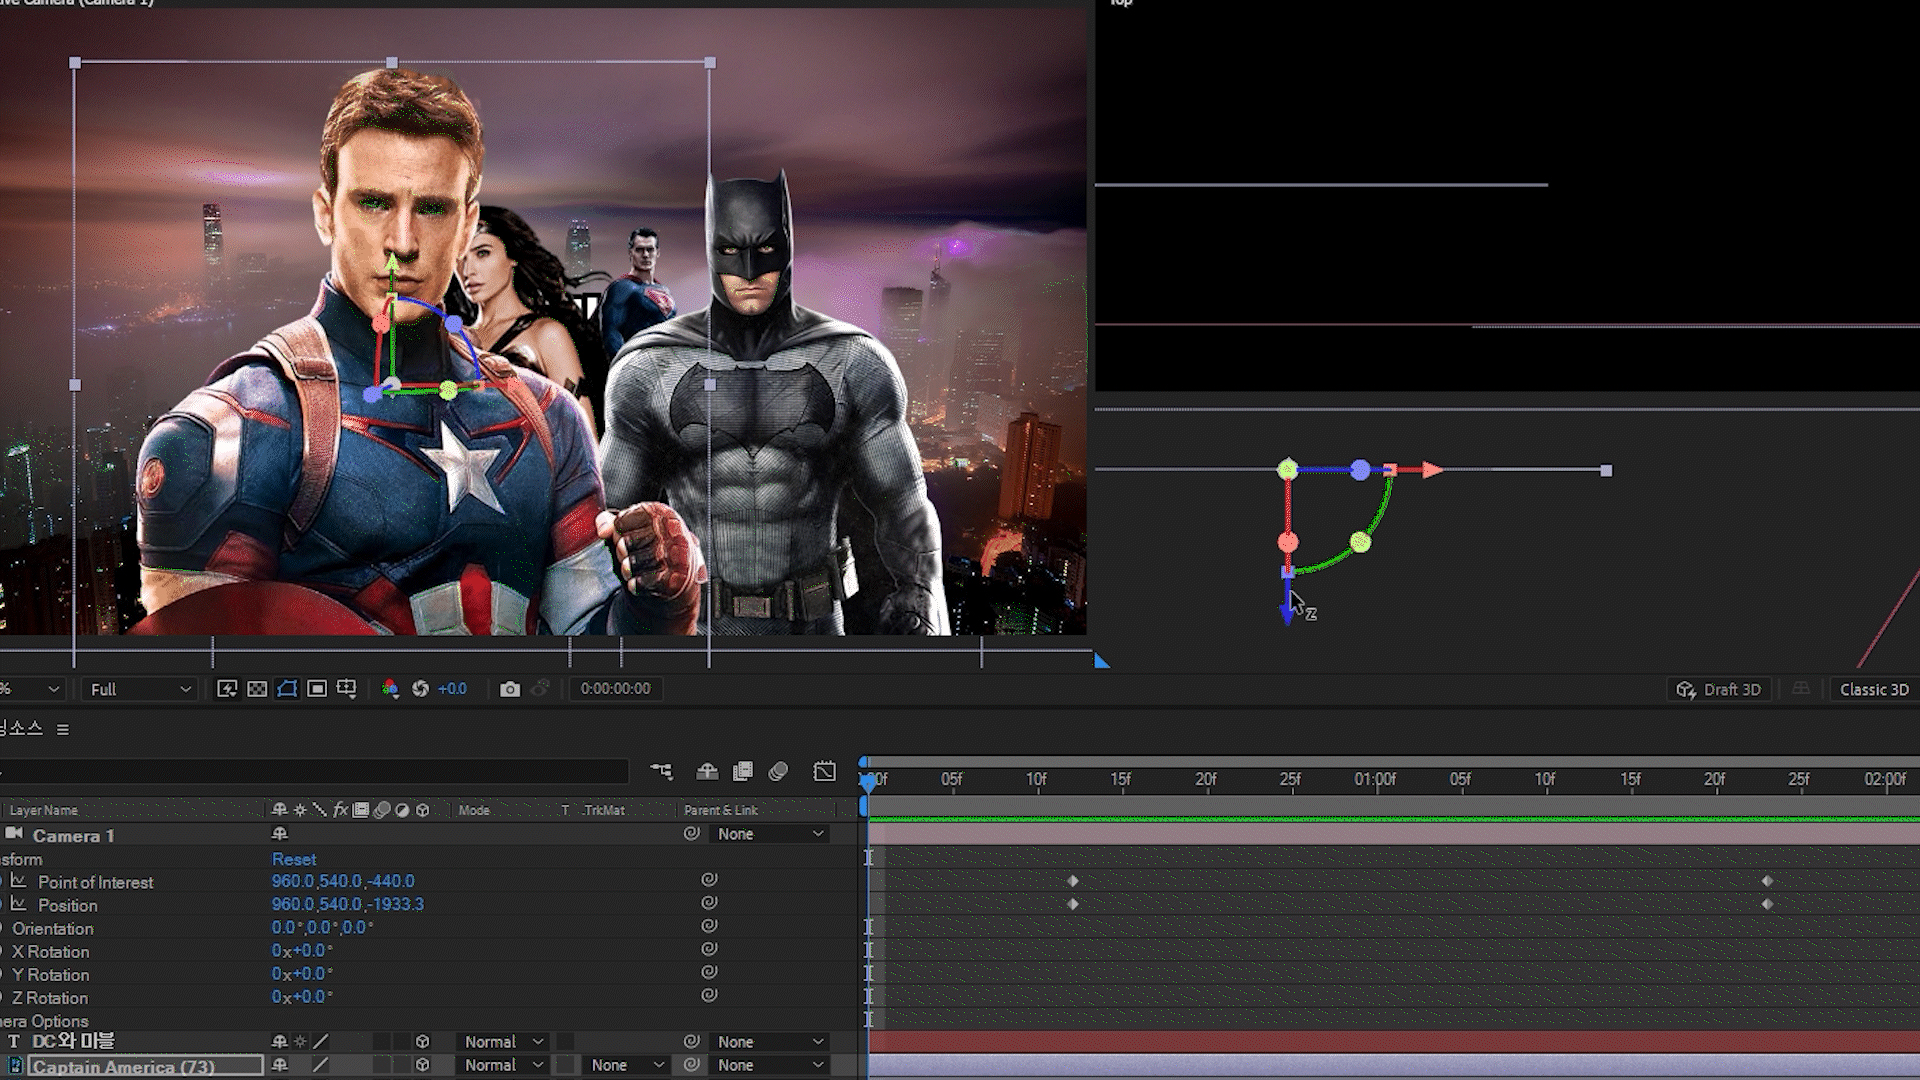This screenshot has width=1920, height=1080.
Task: Select the Position keyframe near 10f
Action: point(1073,904)
